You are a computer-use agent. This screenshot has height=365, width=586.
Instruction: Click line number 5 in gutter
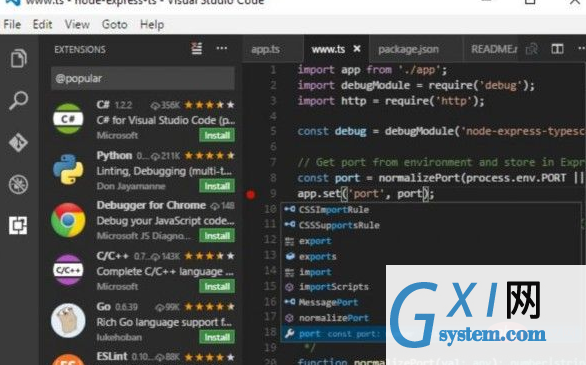273,131
